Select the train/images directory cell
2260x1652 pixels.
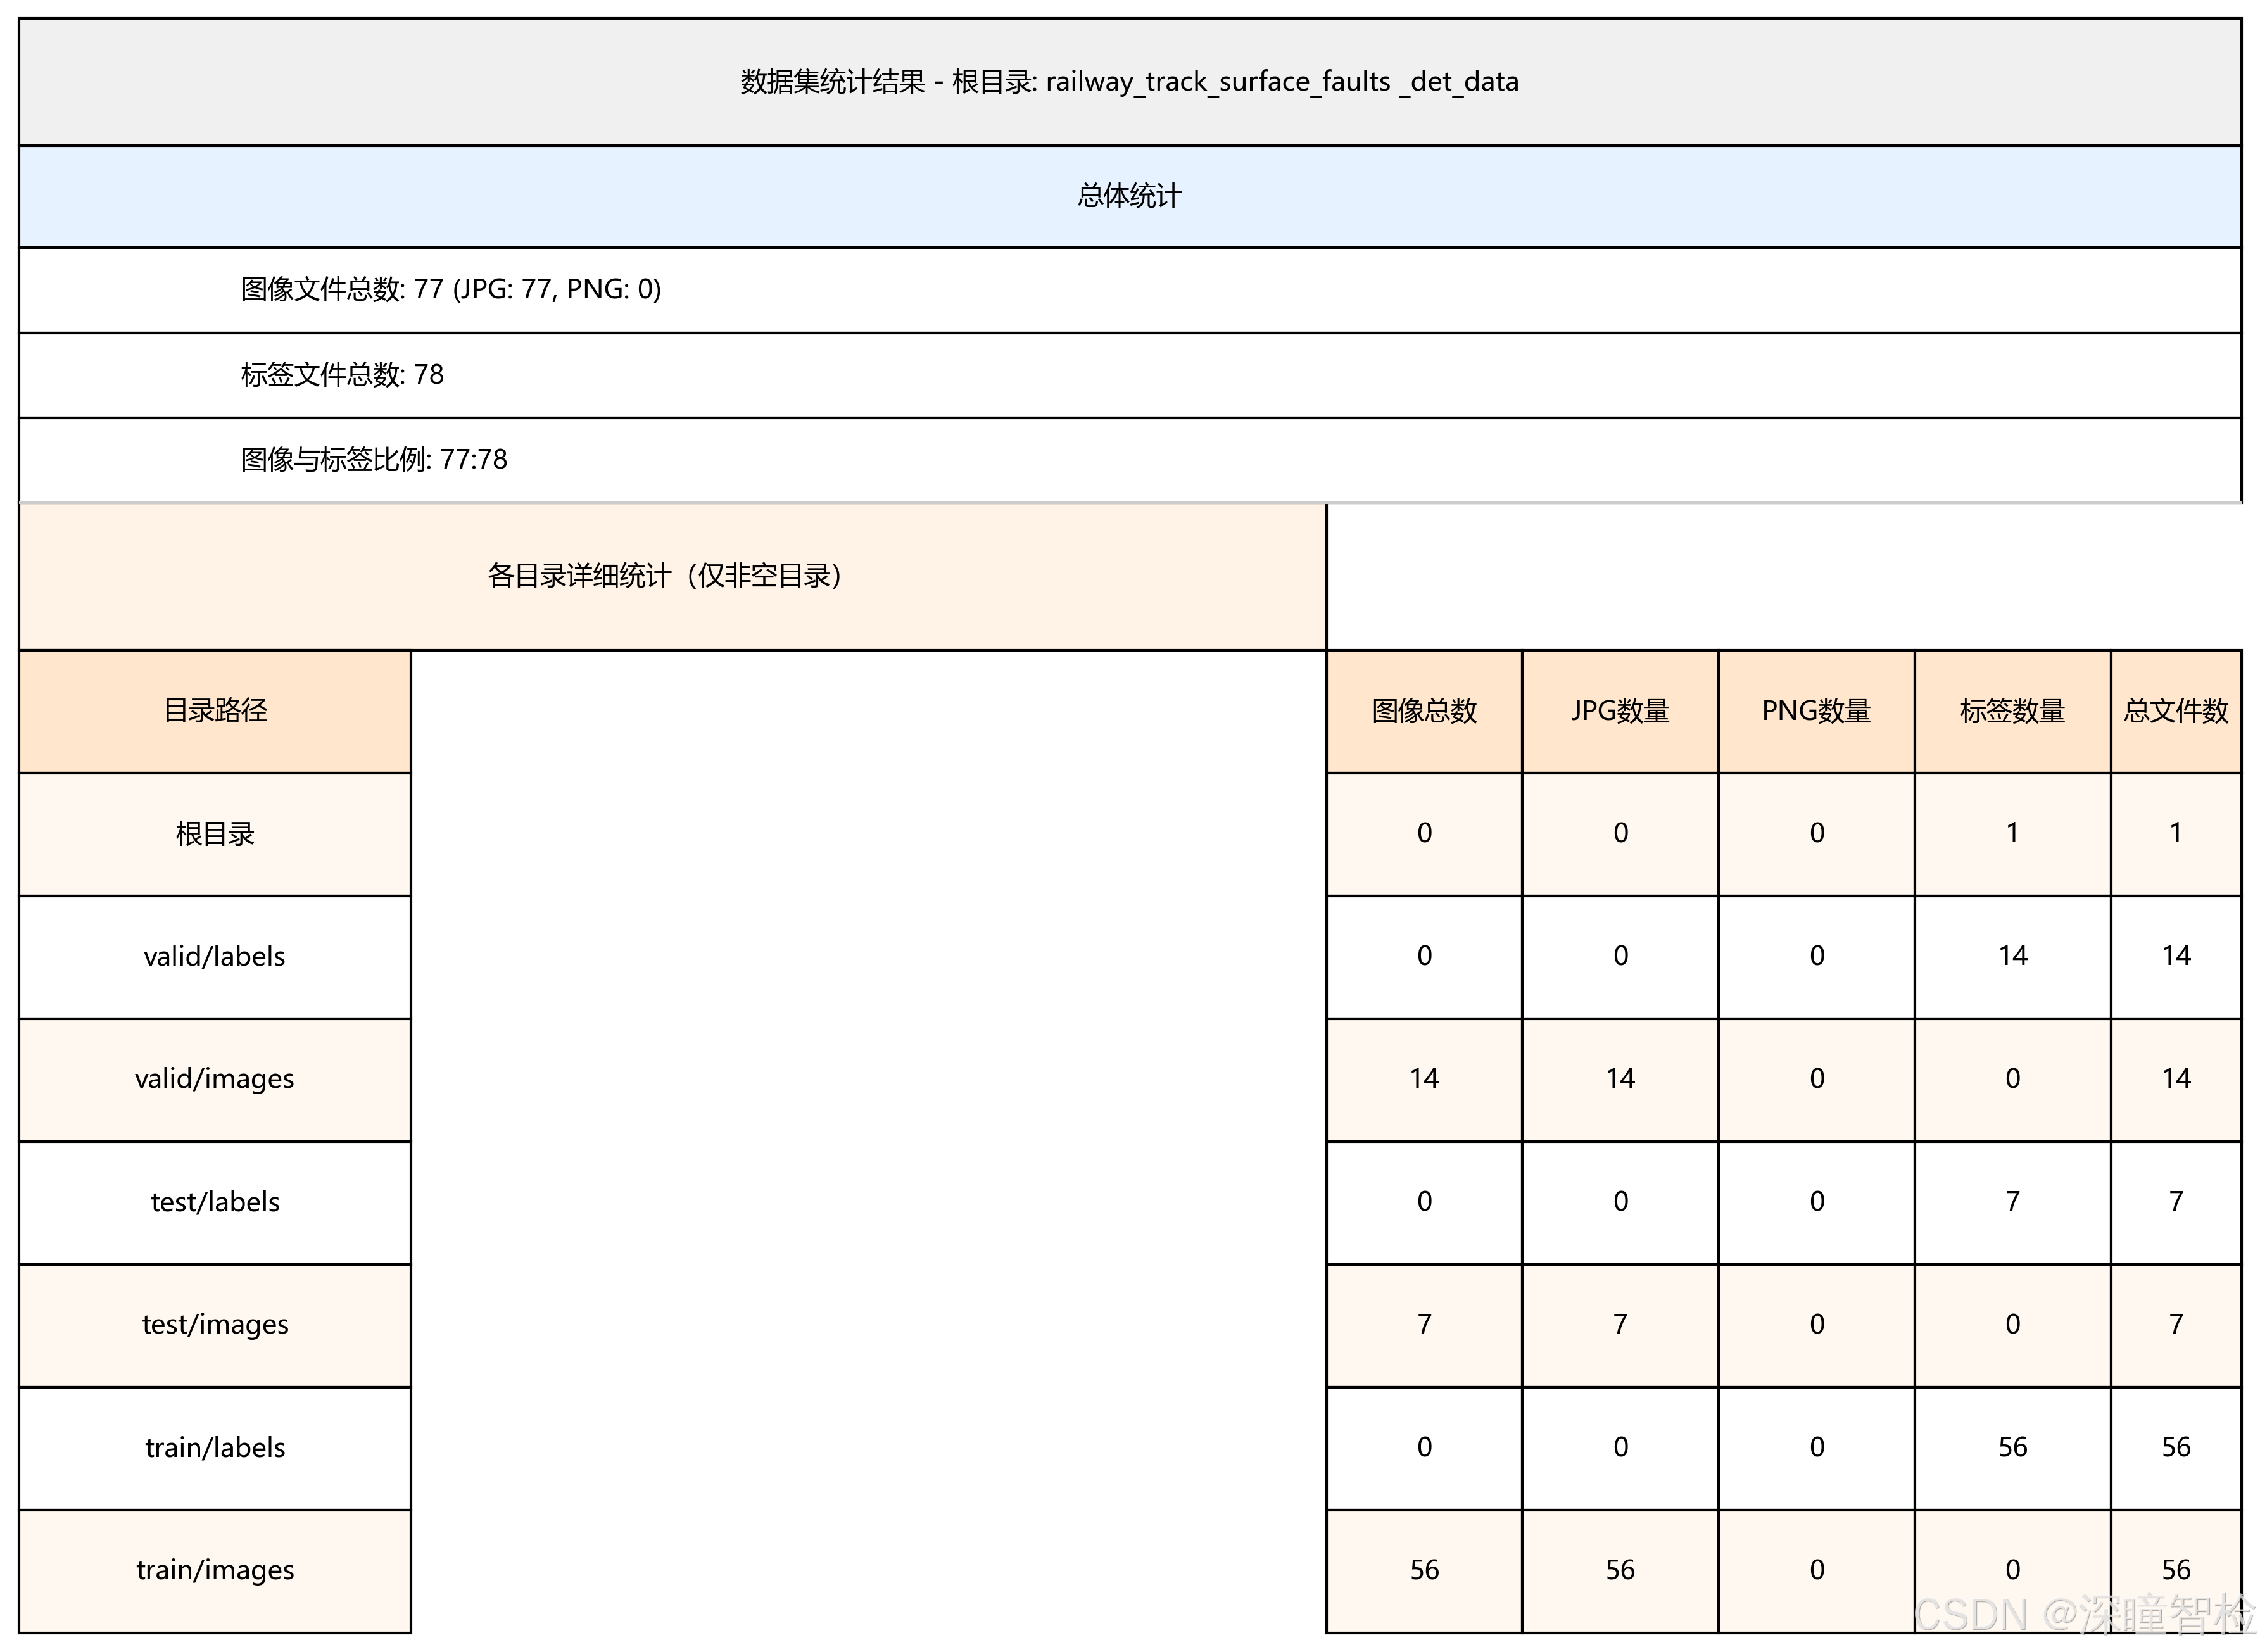pos(215,1570)
